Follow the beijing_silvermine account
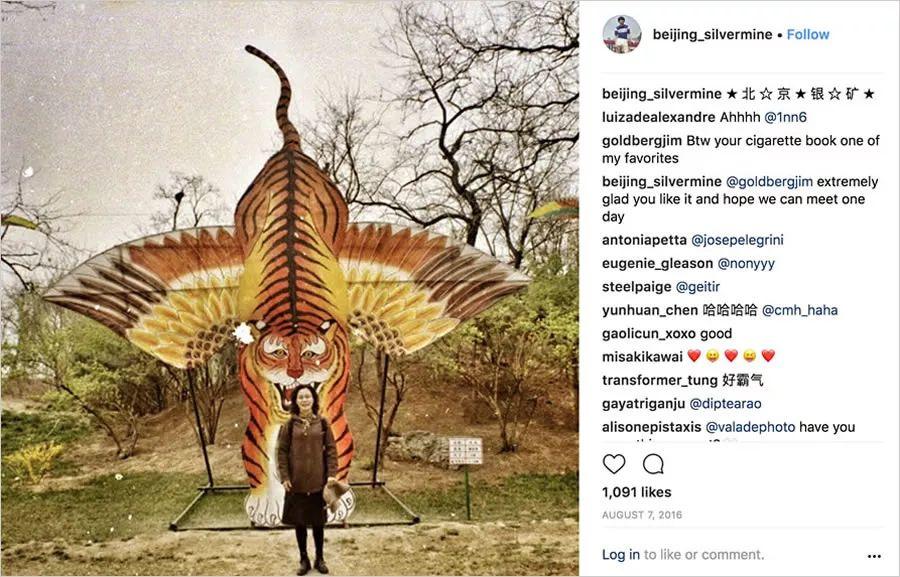This screenshot has width=900, height=577. (x=808, y=34)
